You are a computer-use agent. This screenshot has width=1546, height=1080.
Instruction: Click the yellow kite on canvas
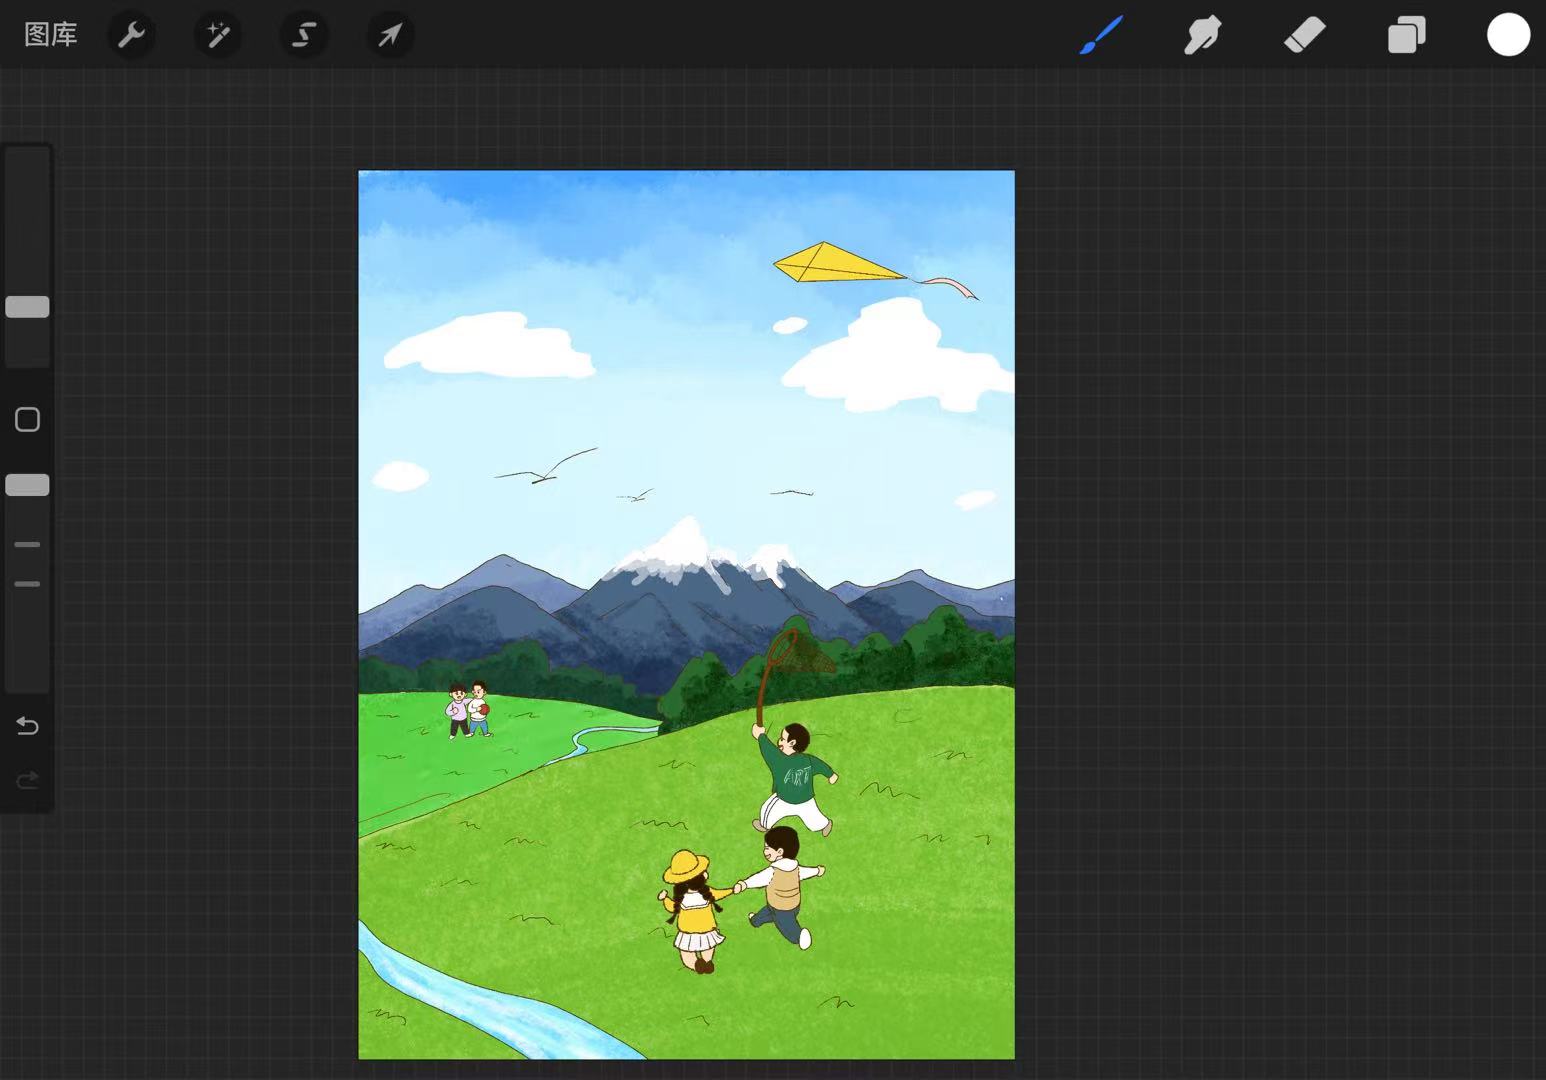point(838,262)
